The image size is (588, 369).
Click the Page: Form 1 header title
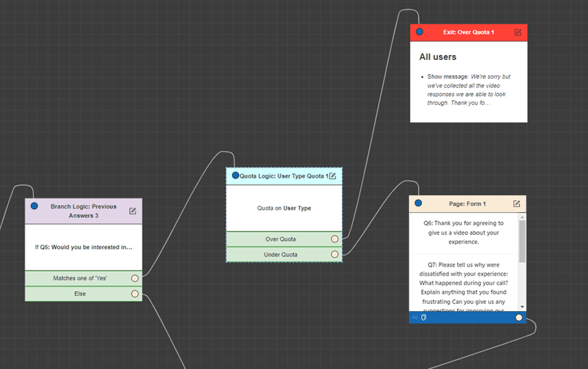click(467, 204)
